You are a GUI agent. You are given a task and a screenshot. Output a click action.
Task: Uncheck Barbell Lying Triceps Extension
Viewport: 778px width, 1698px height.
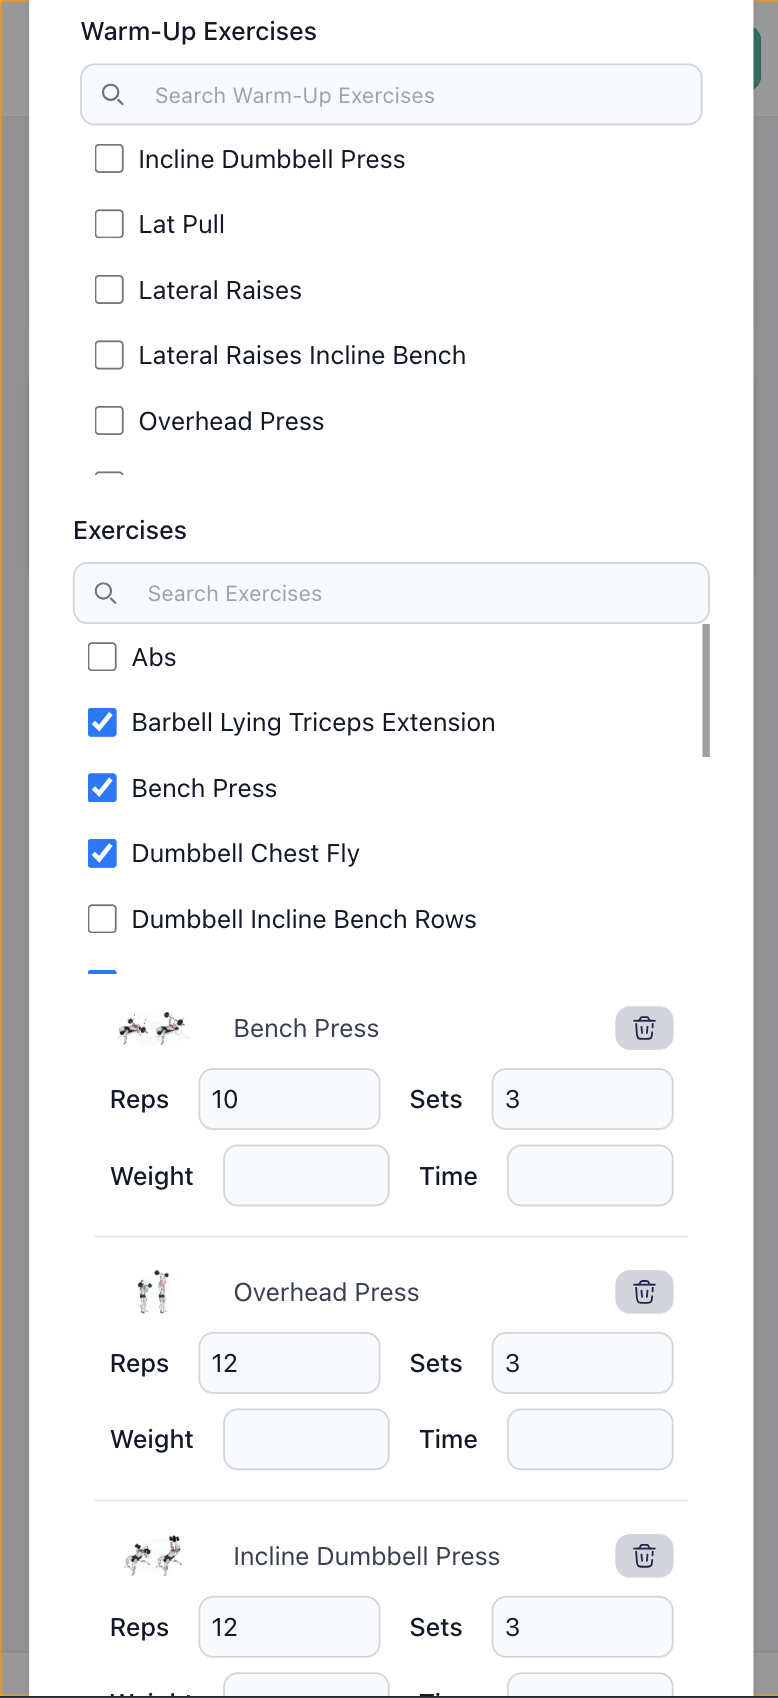[102, 722]
